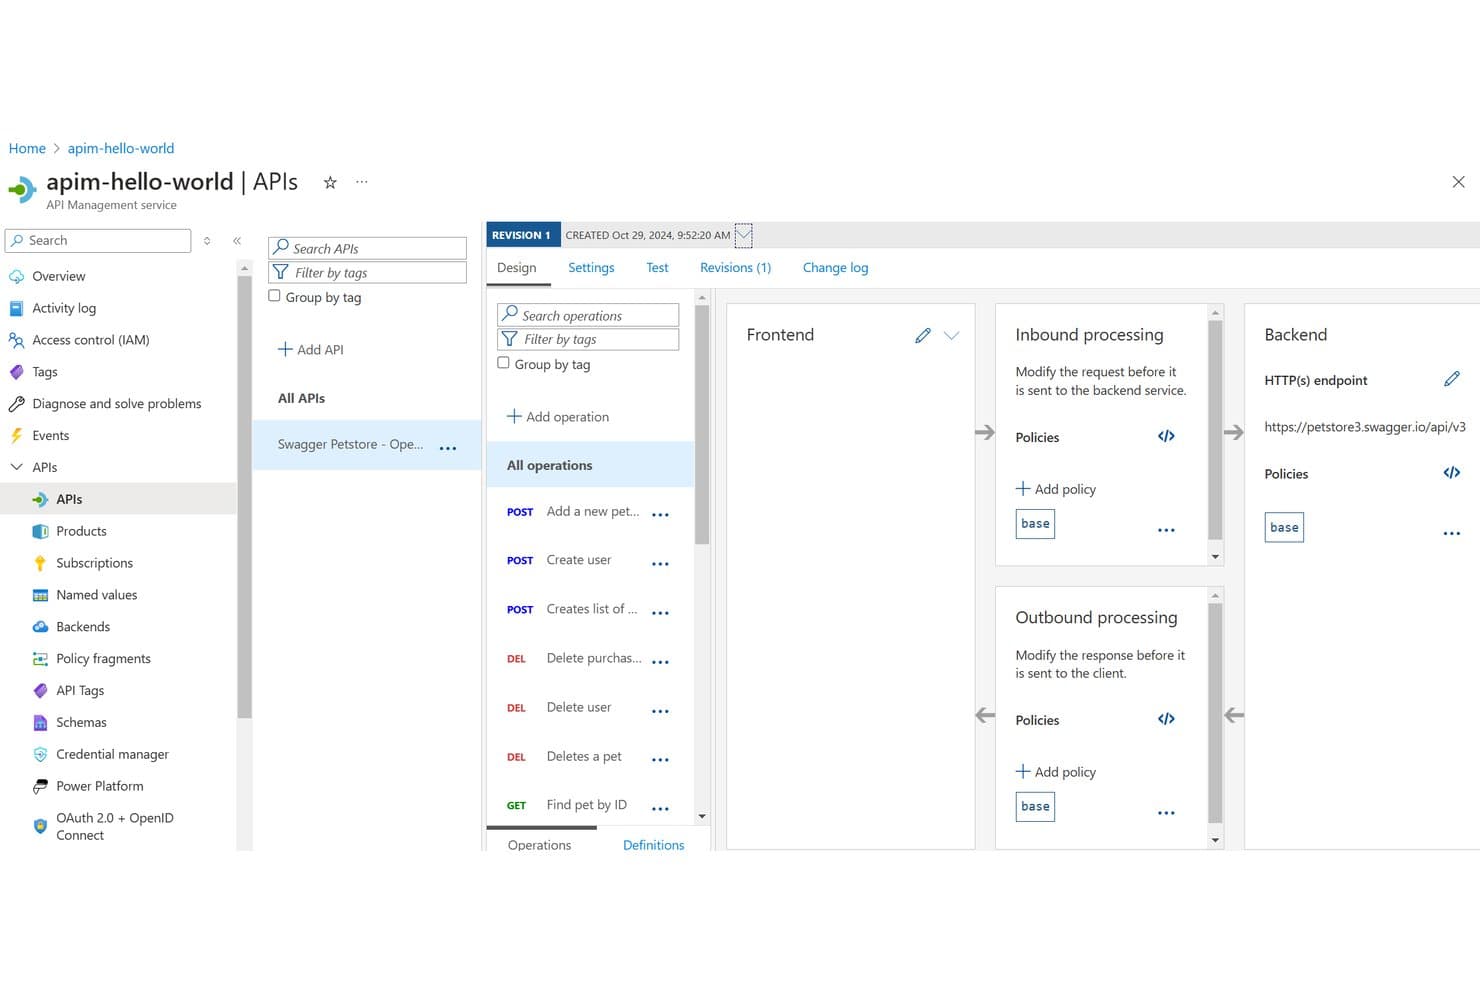This screenshot has width=1480, height=987.
Task: Open Access control (IAM)
Action: pos(90,340)
